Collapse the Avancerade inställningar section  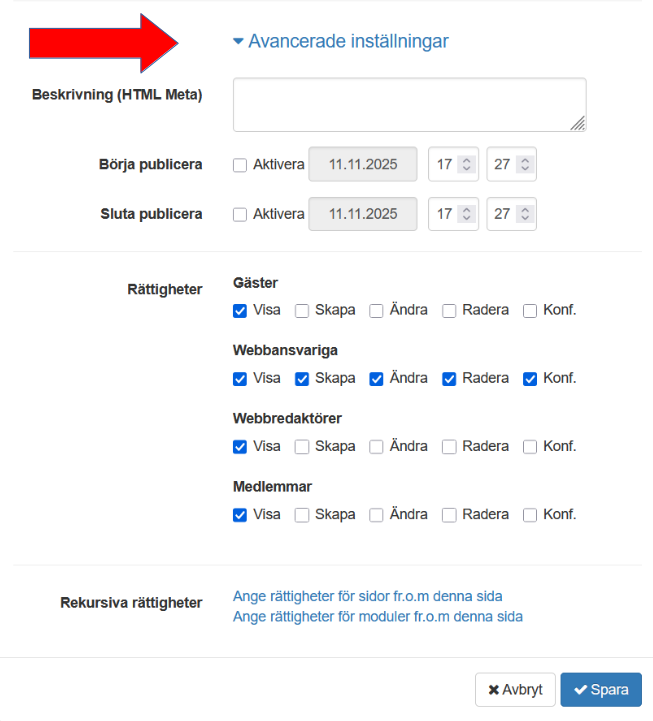[340, 41]
